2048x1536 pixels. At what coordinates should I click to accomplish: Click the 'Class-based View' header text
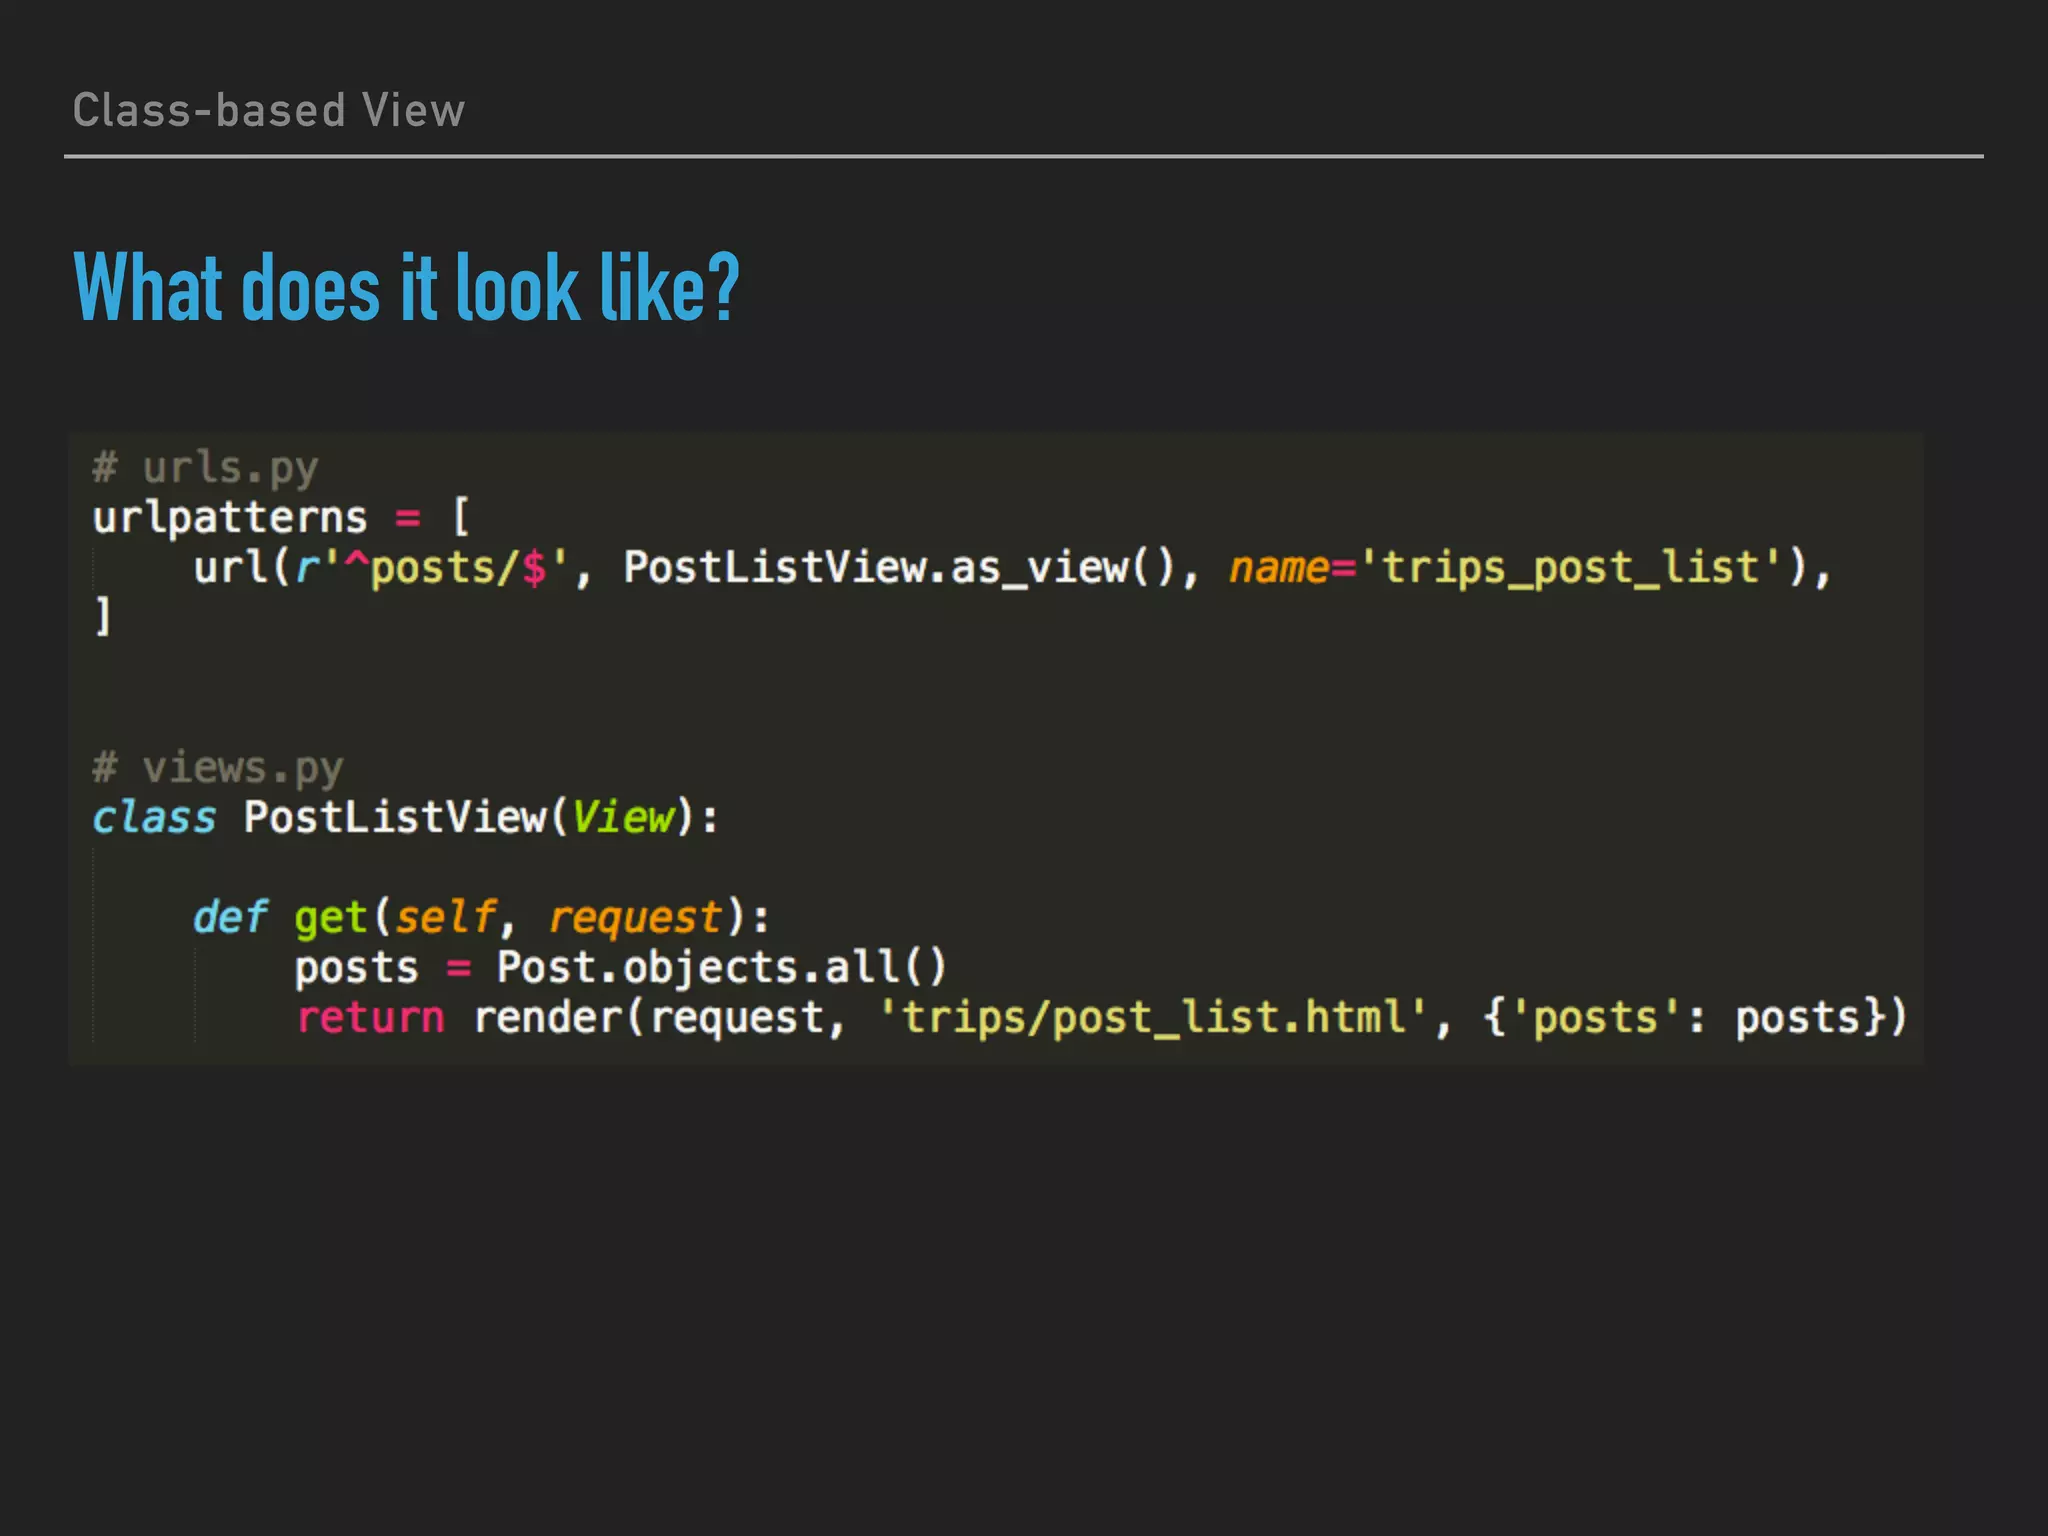click(269, 110)
